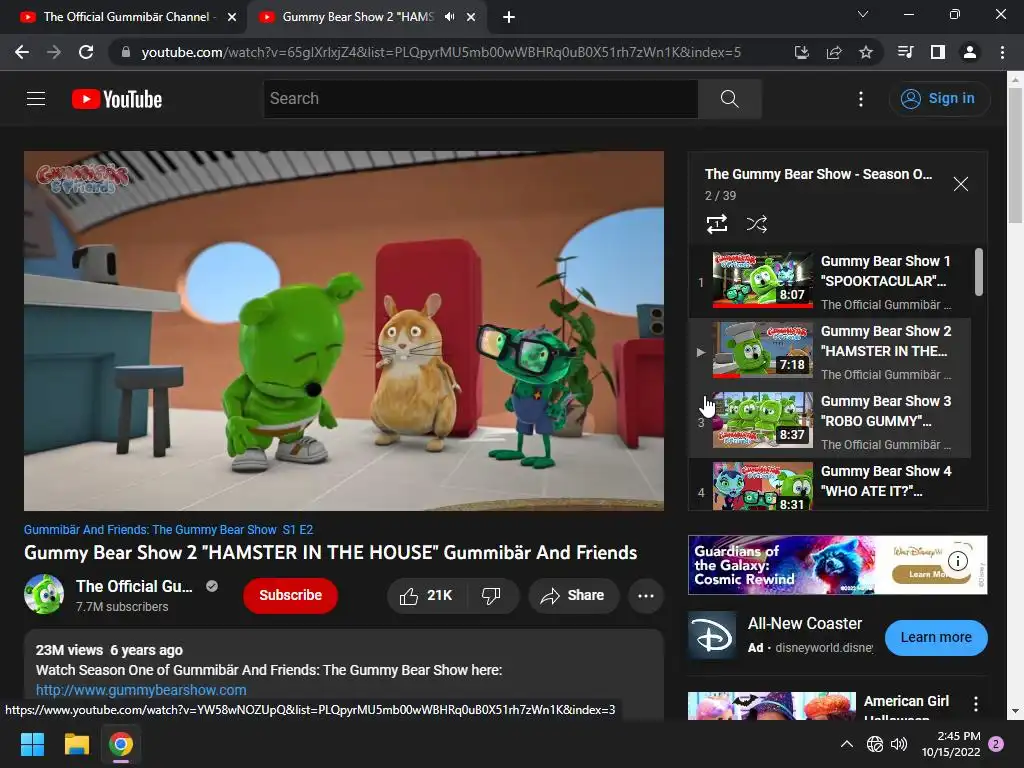Click the address bar URL

point(441,52)
